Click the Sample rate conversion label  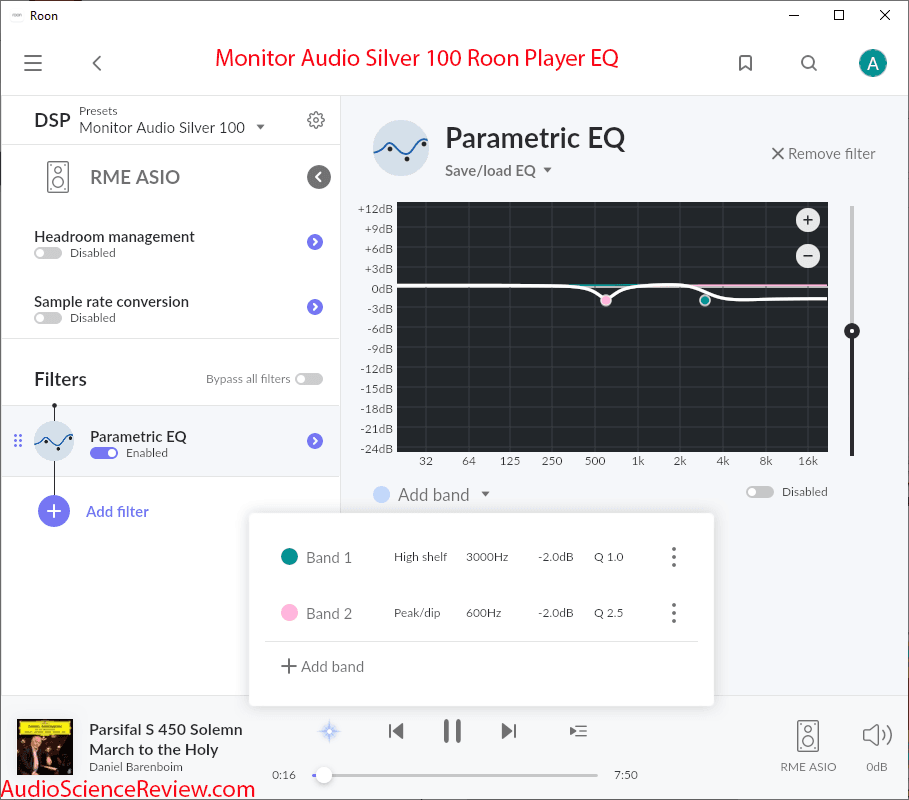pos(111,301)
